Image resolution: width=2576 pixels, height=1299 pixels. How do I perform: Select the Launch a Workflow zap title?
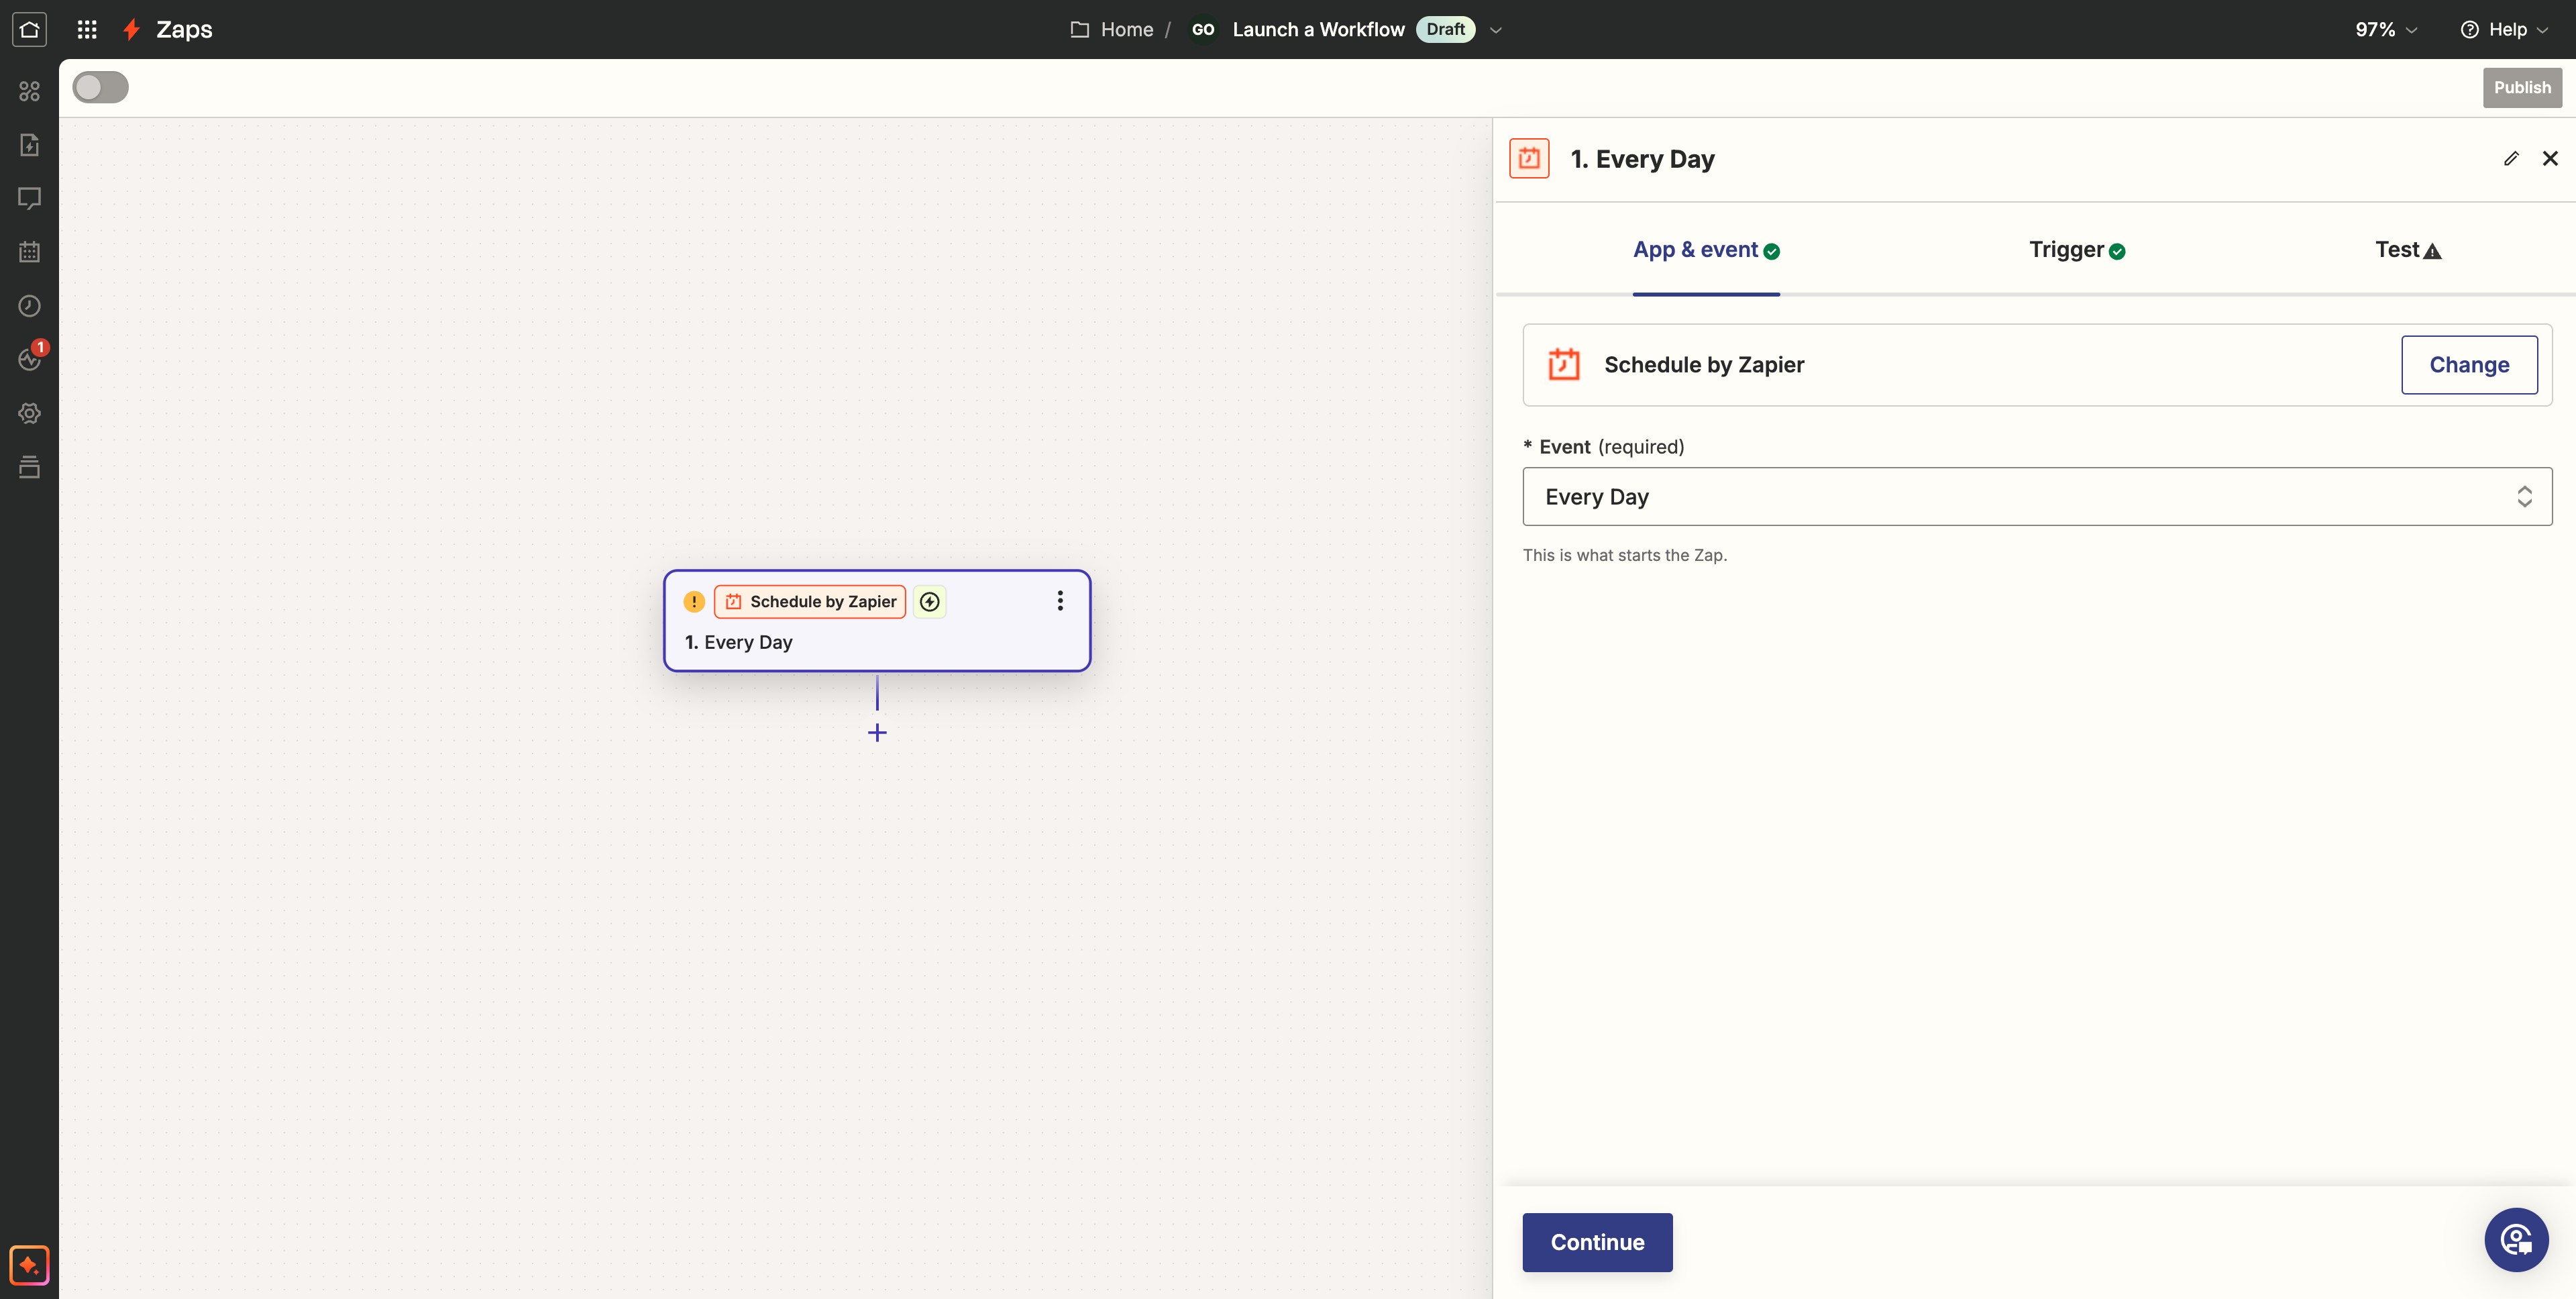[1318, 29]
